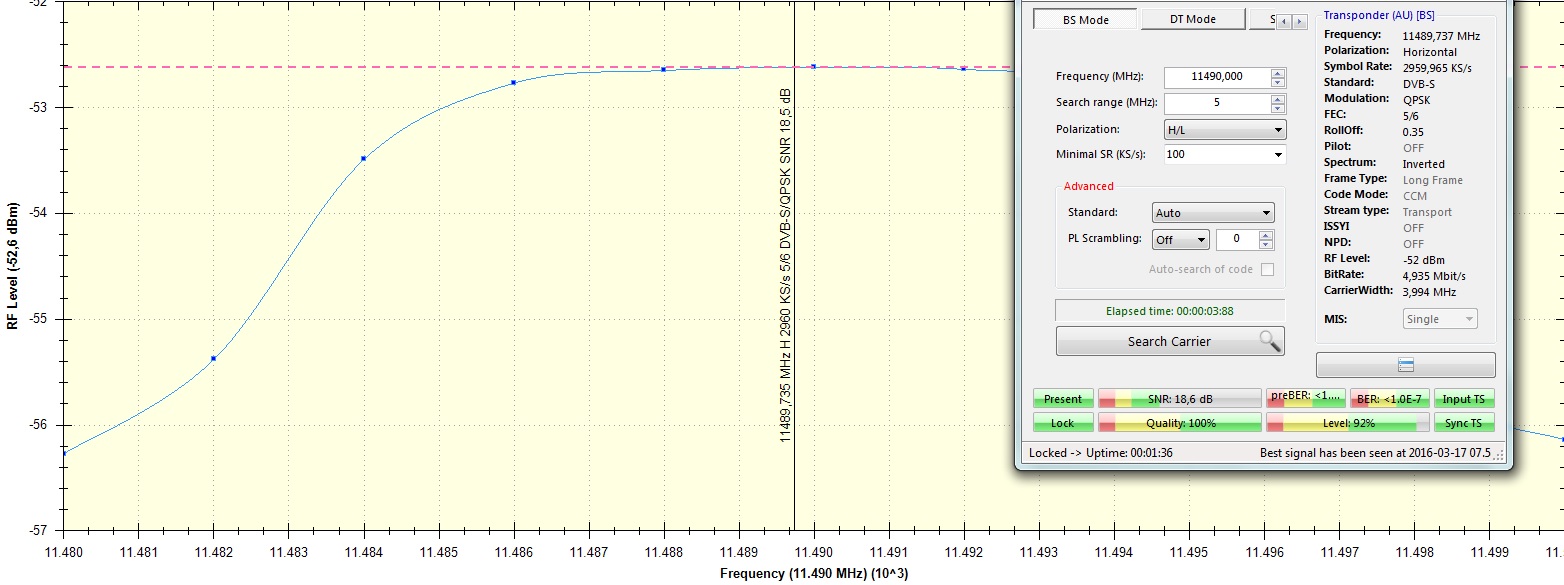
Task: Switch to the DT Mode tab
Action: pos(1192,20)
